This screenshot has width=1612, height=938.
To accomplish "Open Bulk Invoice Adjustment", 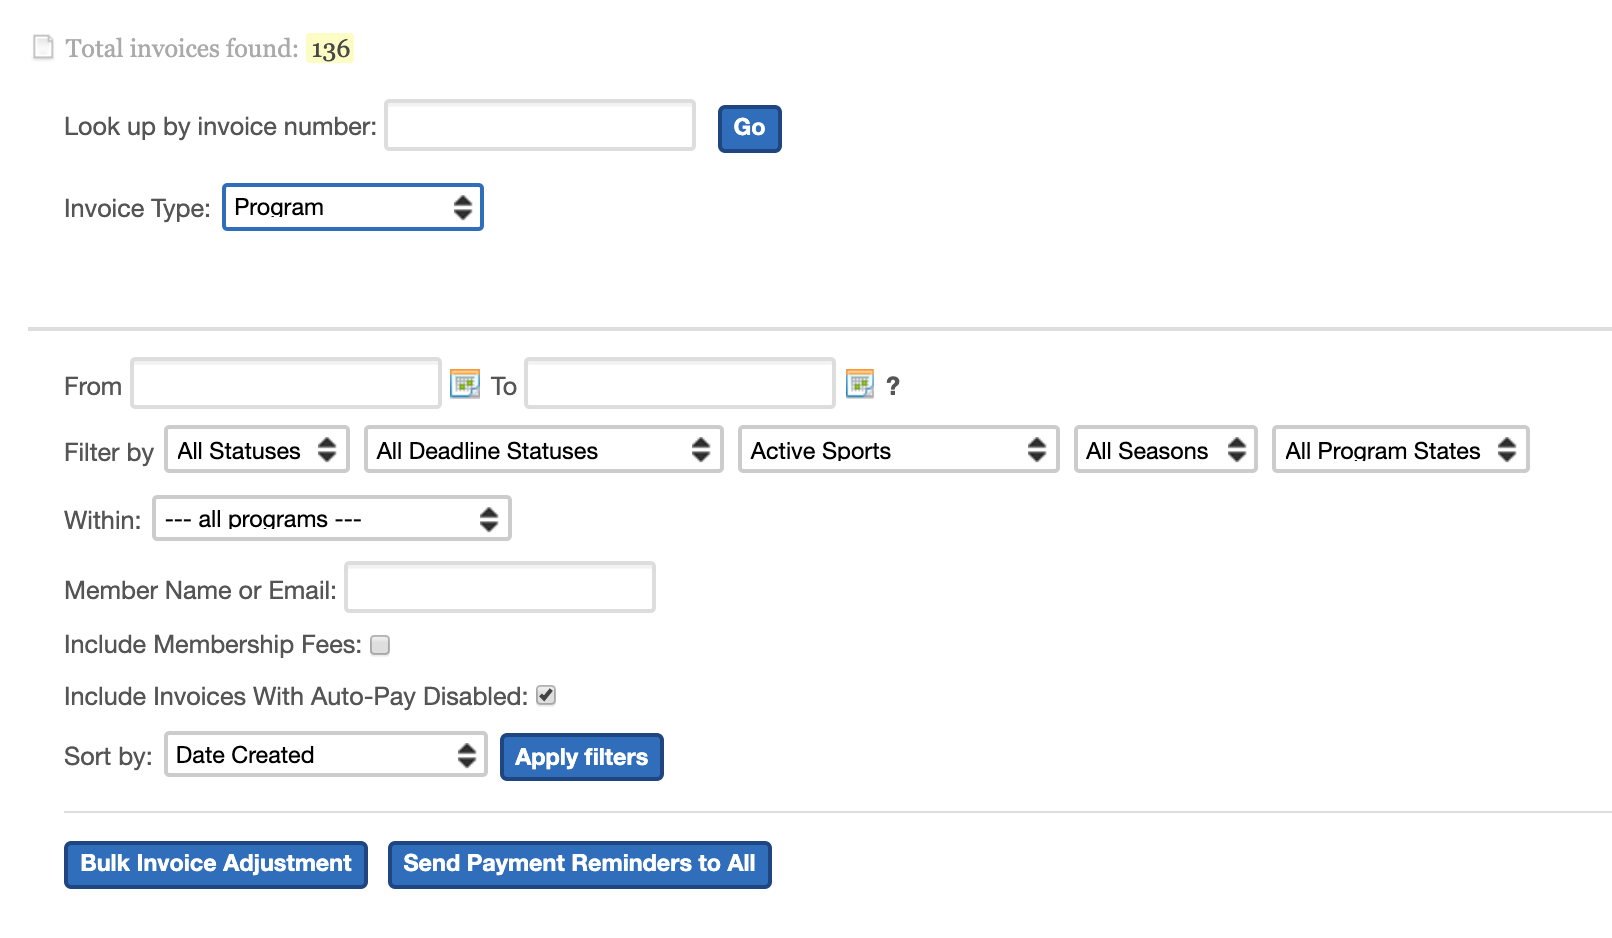I will click(x=215, y=863).
